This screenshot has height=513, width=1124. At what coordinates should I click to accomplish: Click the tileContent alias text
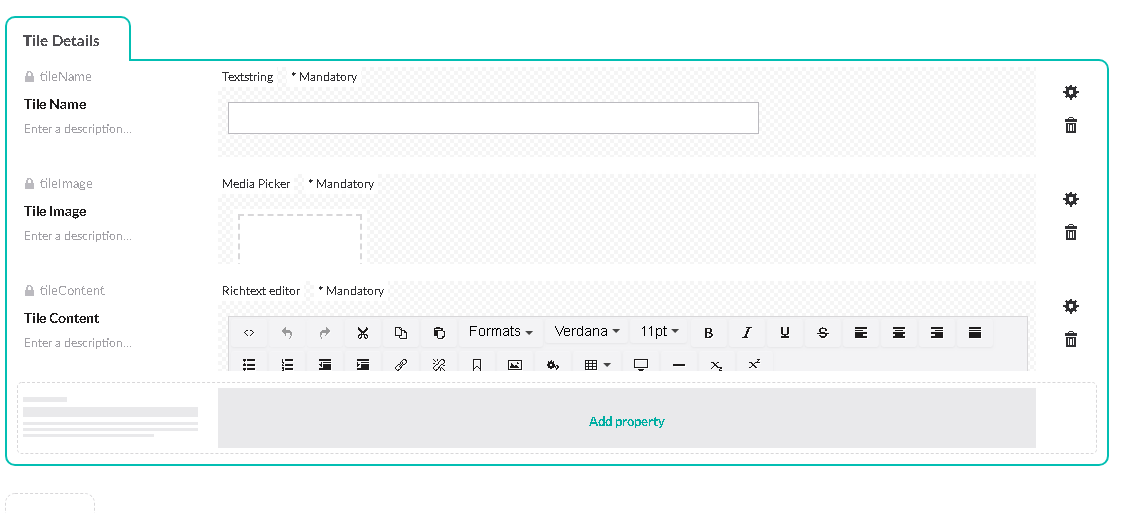click(x=72, y=291)
